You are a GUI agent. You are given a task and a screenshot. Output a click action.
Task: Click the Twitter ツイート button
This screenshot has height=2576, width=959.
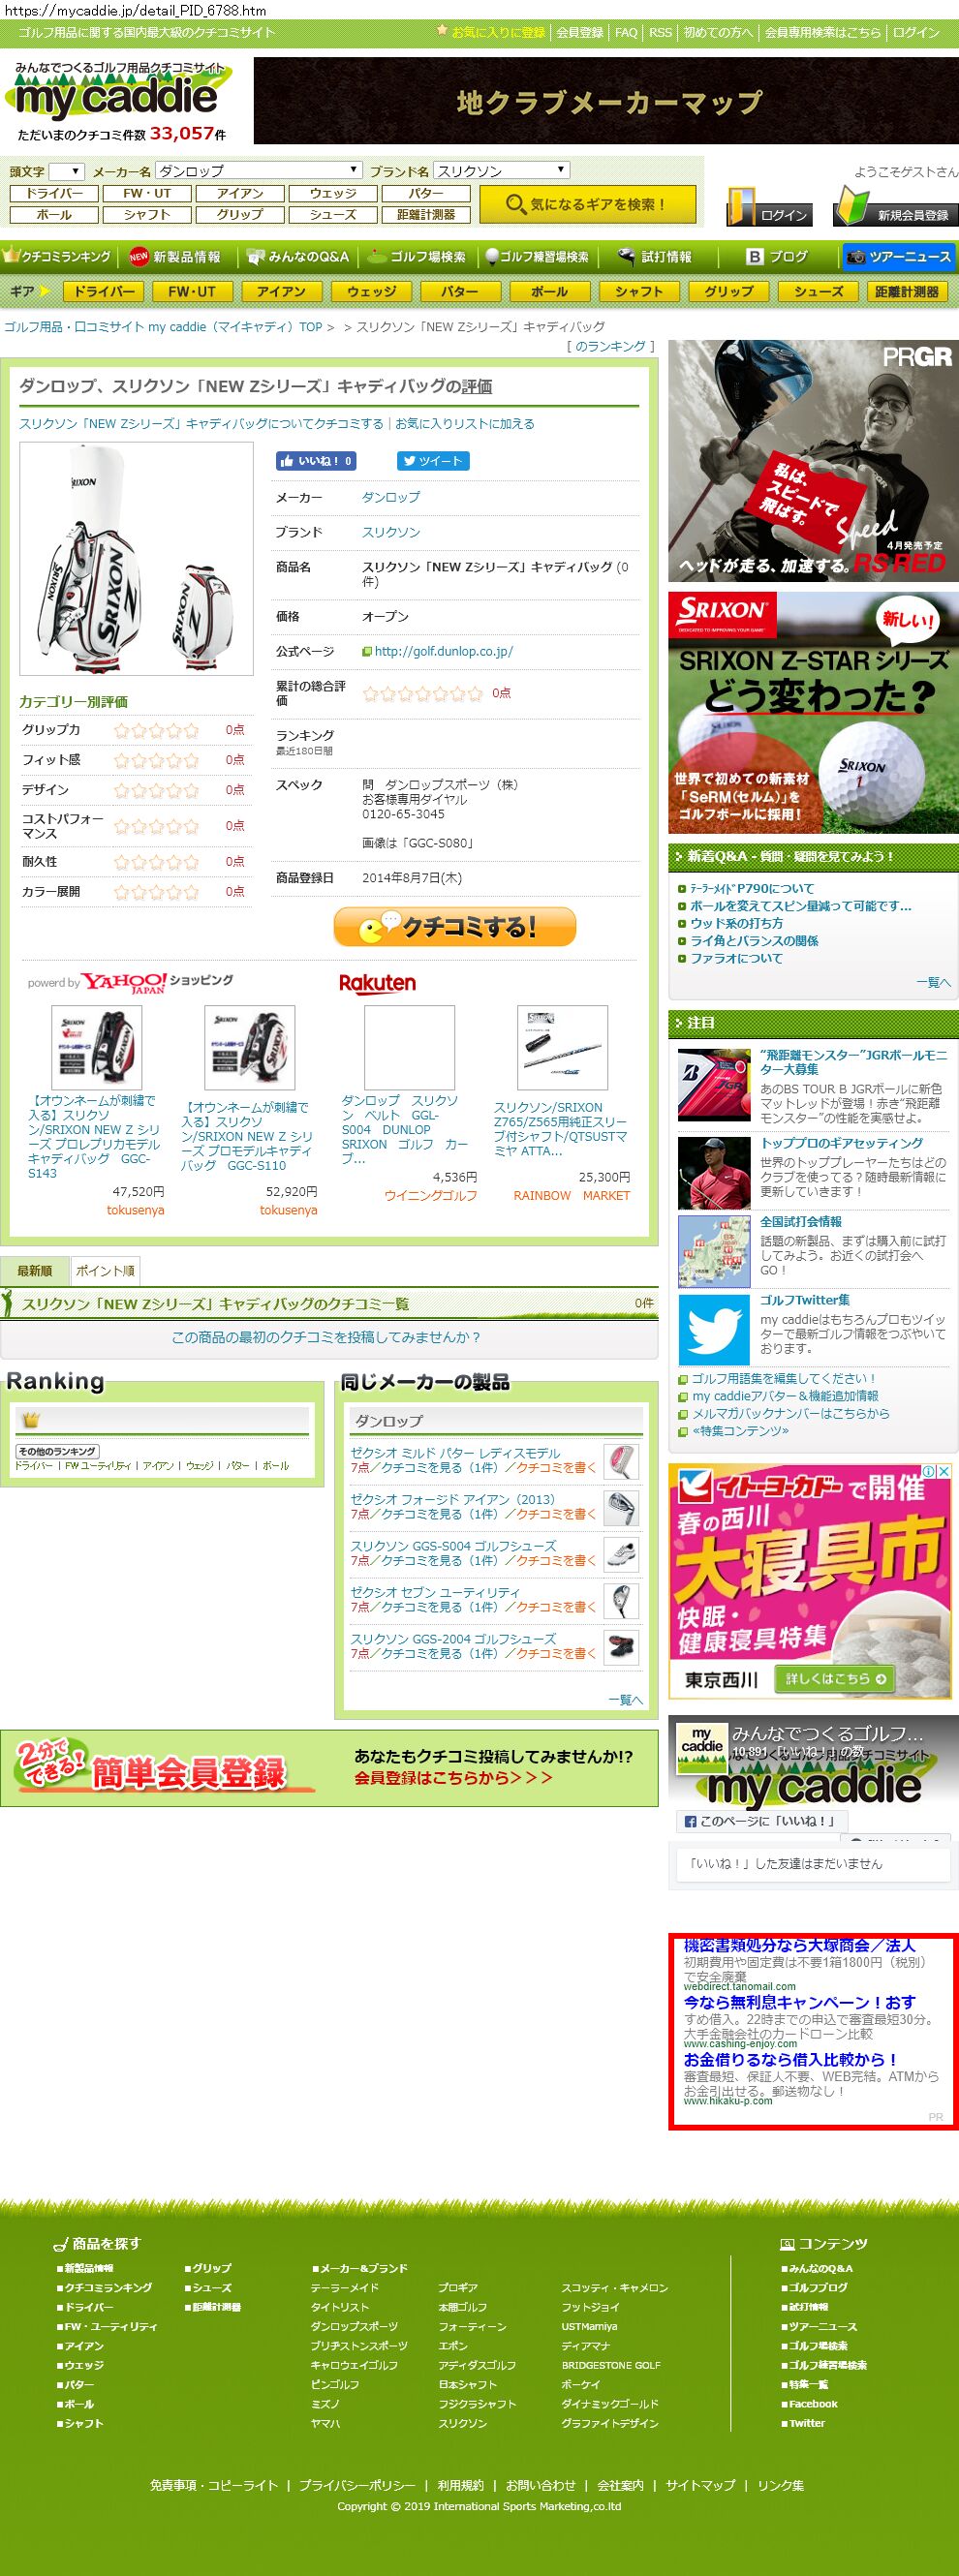[x=433, y=461]
